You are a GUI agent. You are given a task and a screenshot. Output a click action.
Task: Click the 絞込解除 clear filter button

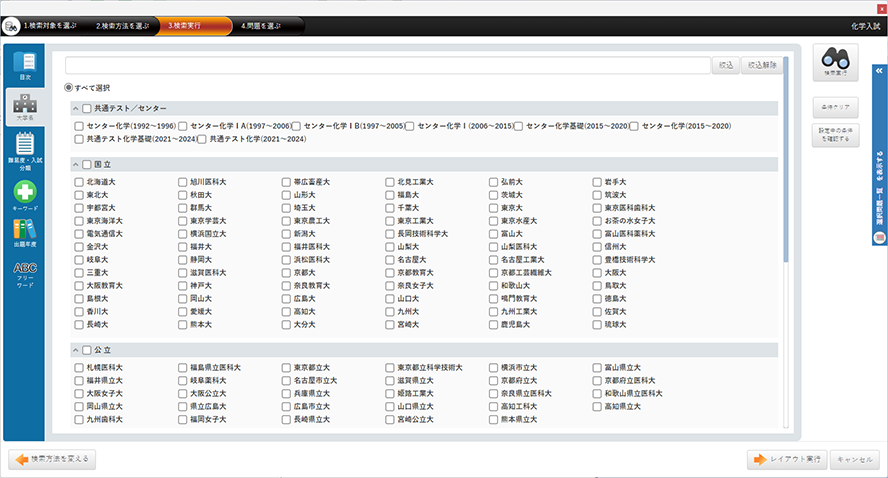(762, 65)
